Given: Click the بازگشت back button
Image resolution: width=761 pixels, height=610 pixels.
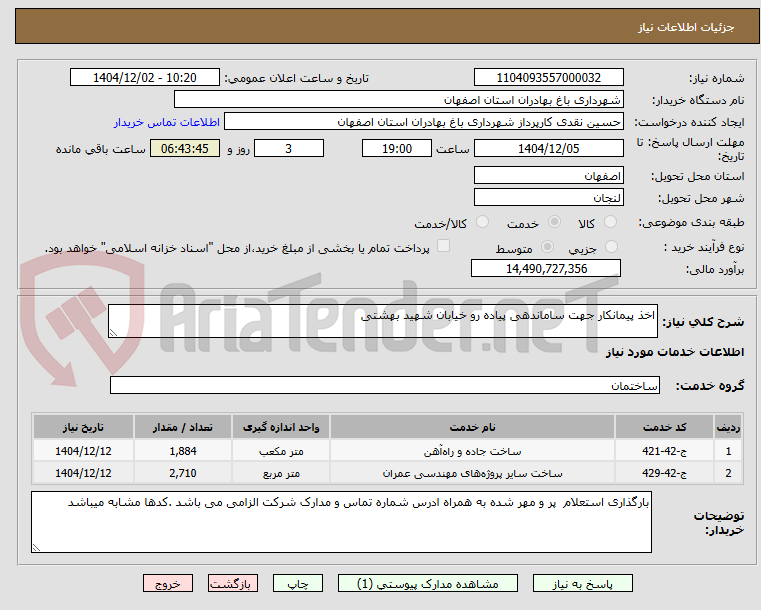Looking at the screenshot, I should (233, 583).
